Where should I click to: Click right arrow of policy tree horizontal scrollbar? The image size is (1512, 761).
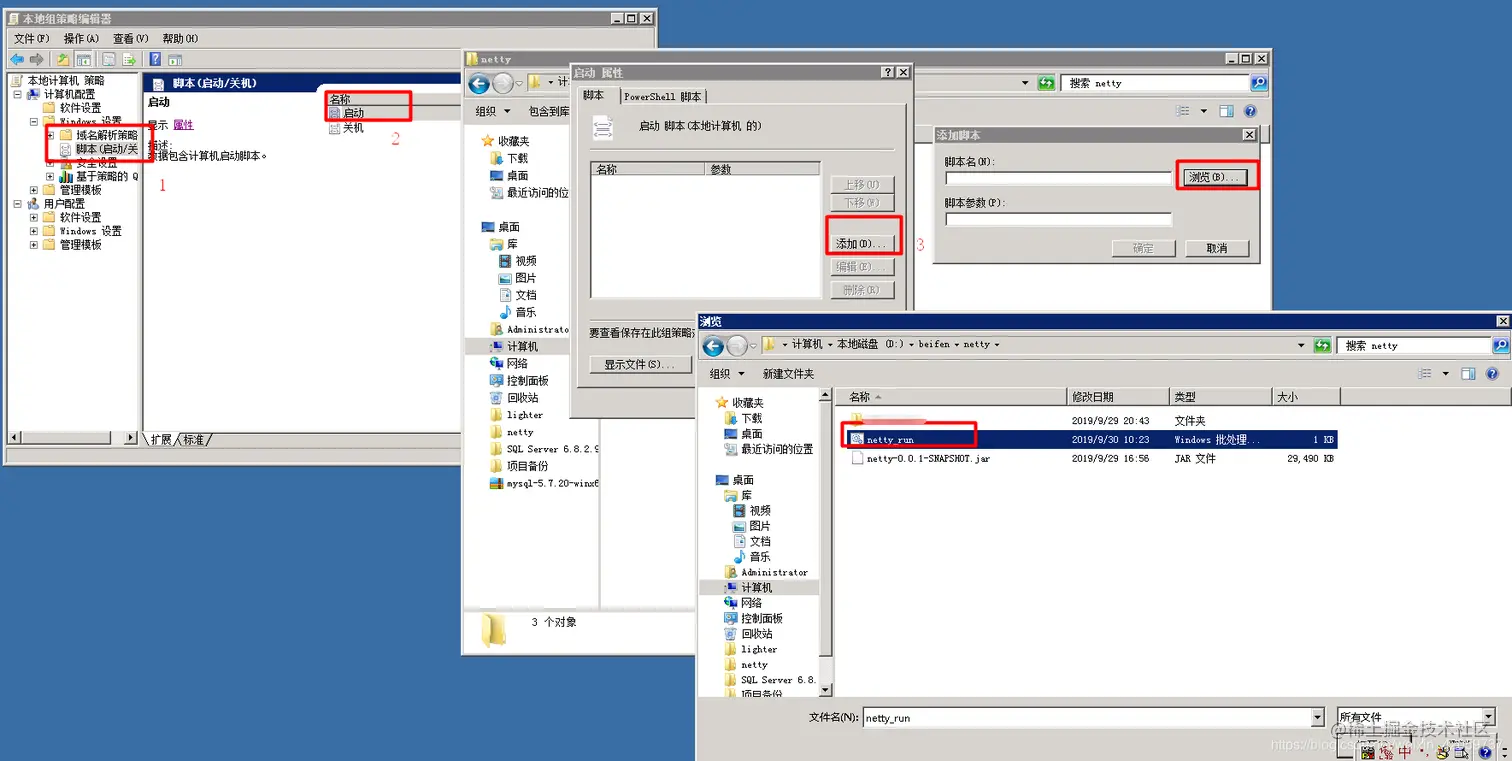130,438
